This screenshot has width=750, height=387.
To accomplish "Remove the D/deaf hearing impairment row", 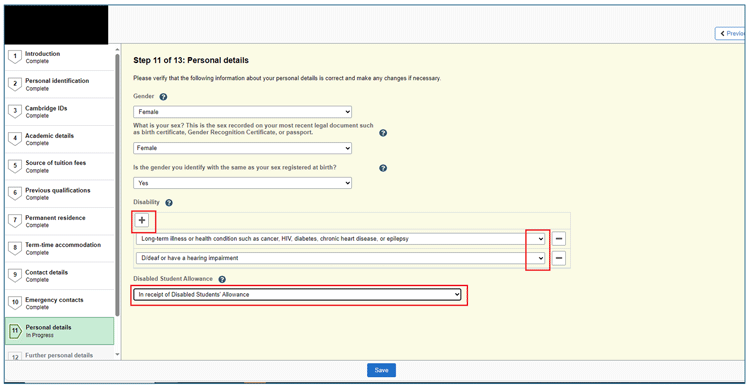I will 559,258.
